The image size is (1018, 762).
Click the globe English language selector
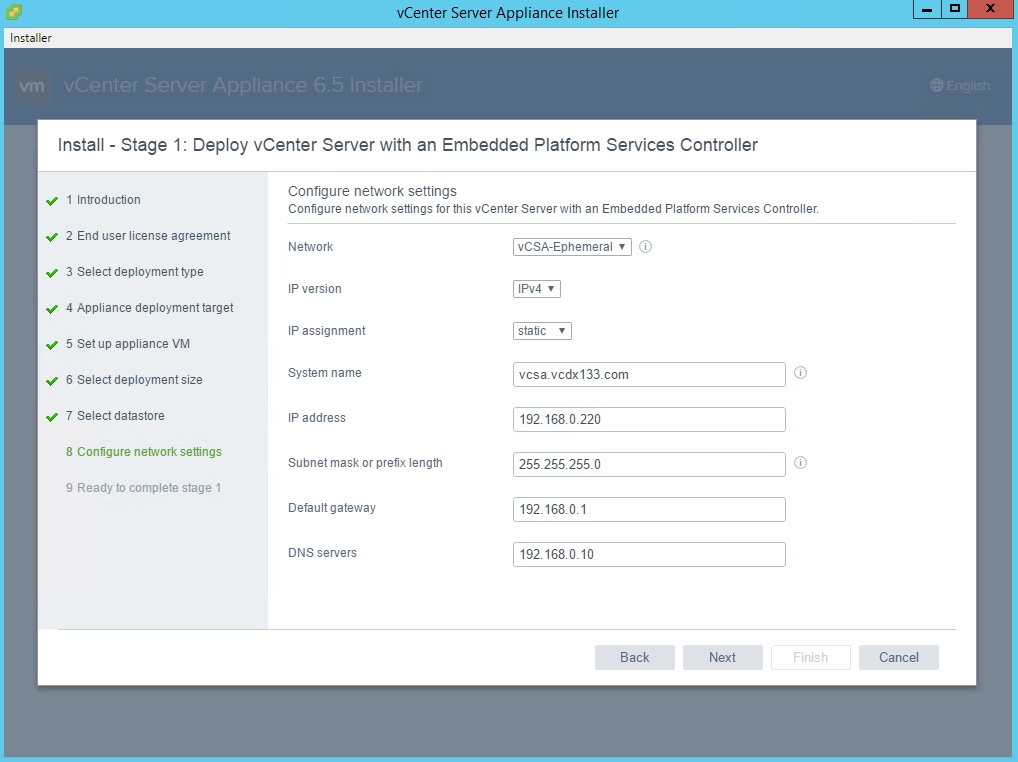(959, 86)
